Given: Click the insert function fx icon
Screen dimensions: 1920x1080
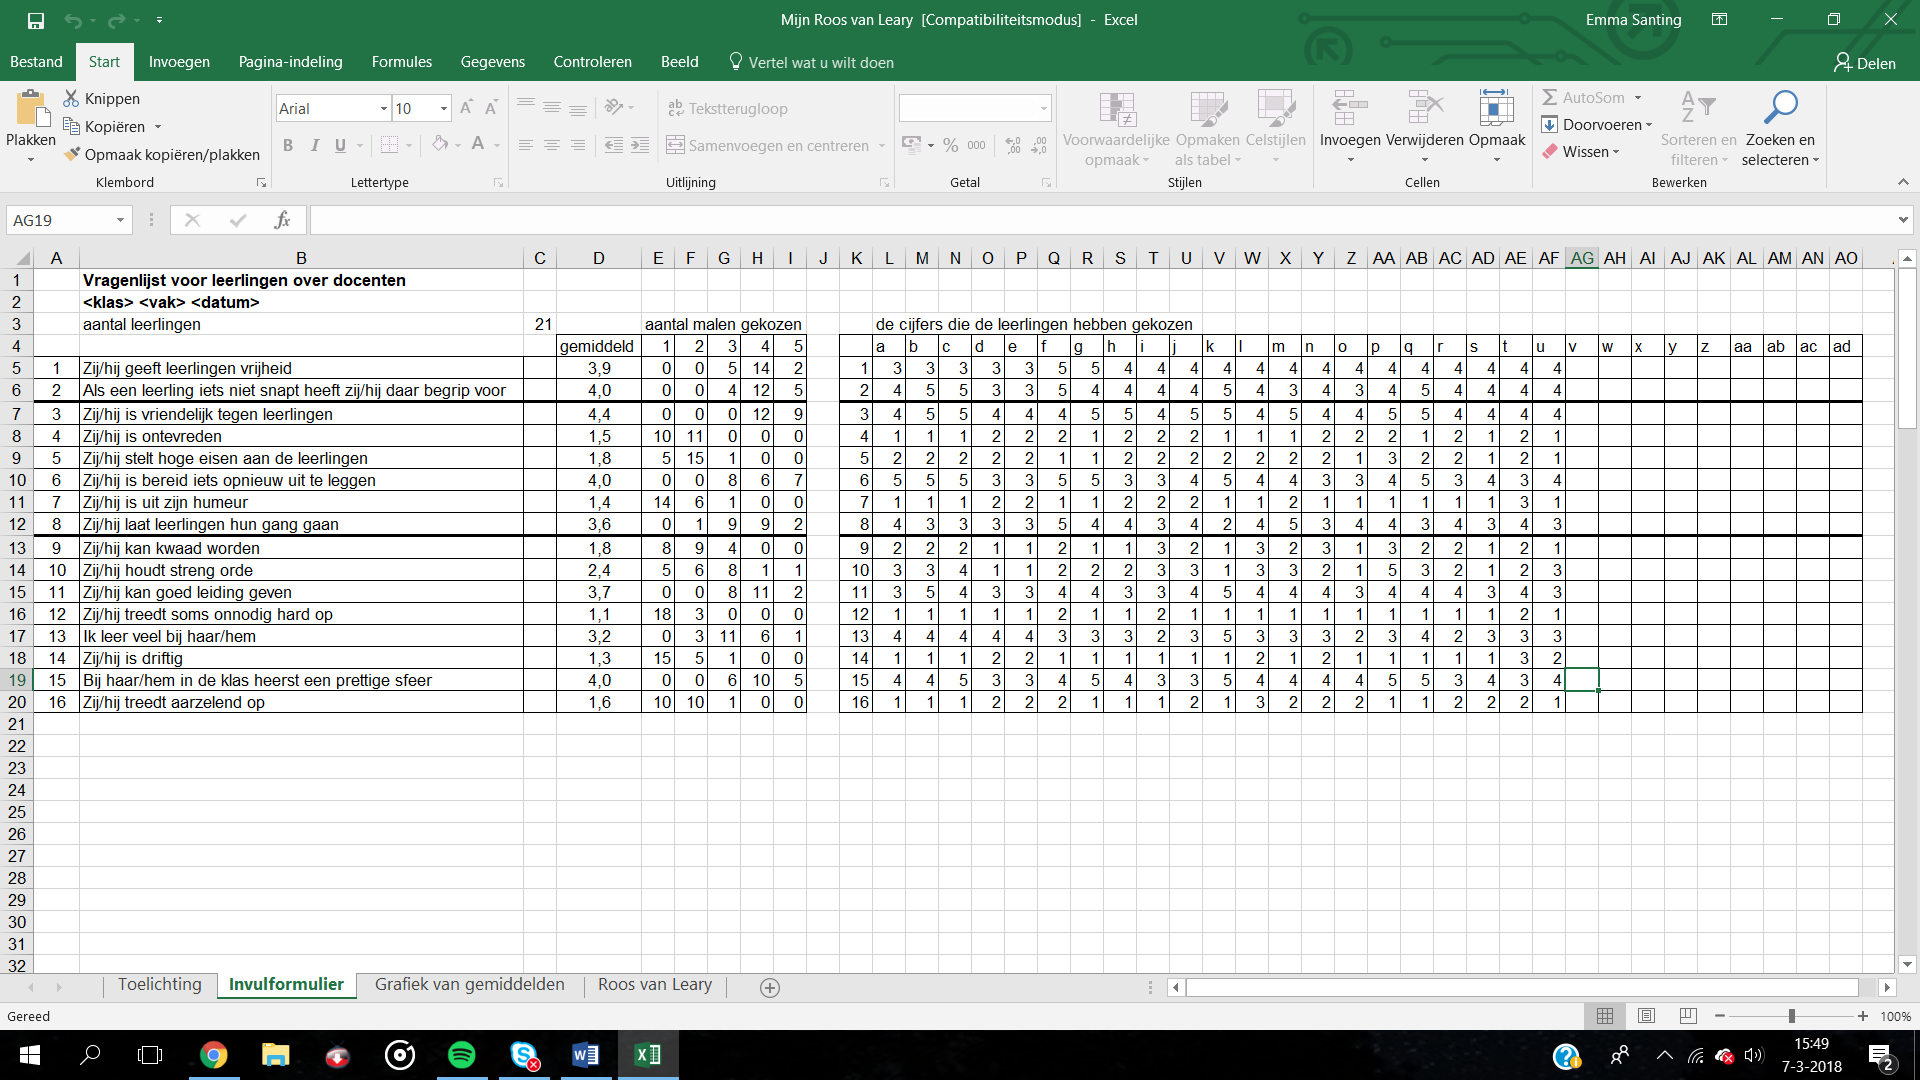Looking at the screenshot, I should point(282,220).
